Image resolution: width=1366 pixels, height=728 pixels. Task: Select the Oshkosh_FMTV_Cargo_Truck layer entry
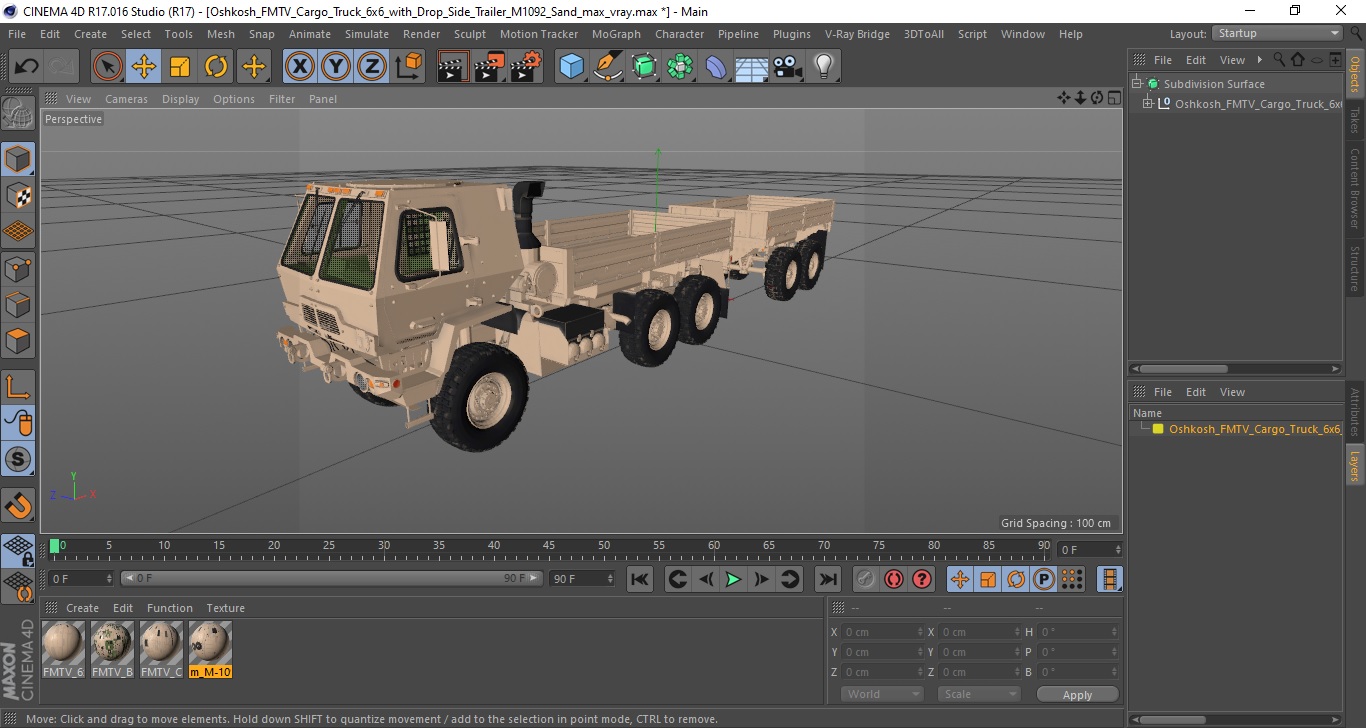click(x=1254, y=429)
